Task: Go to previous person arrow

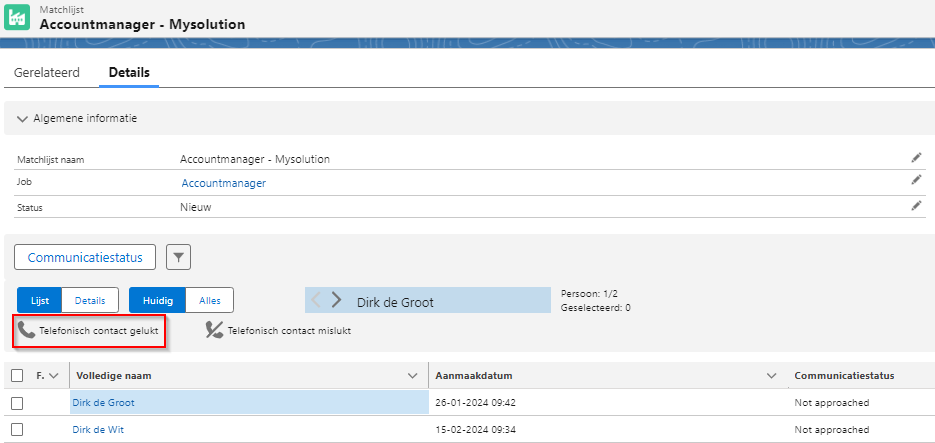Action: coord(315,300)
